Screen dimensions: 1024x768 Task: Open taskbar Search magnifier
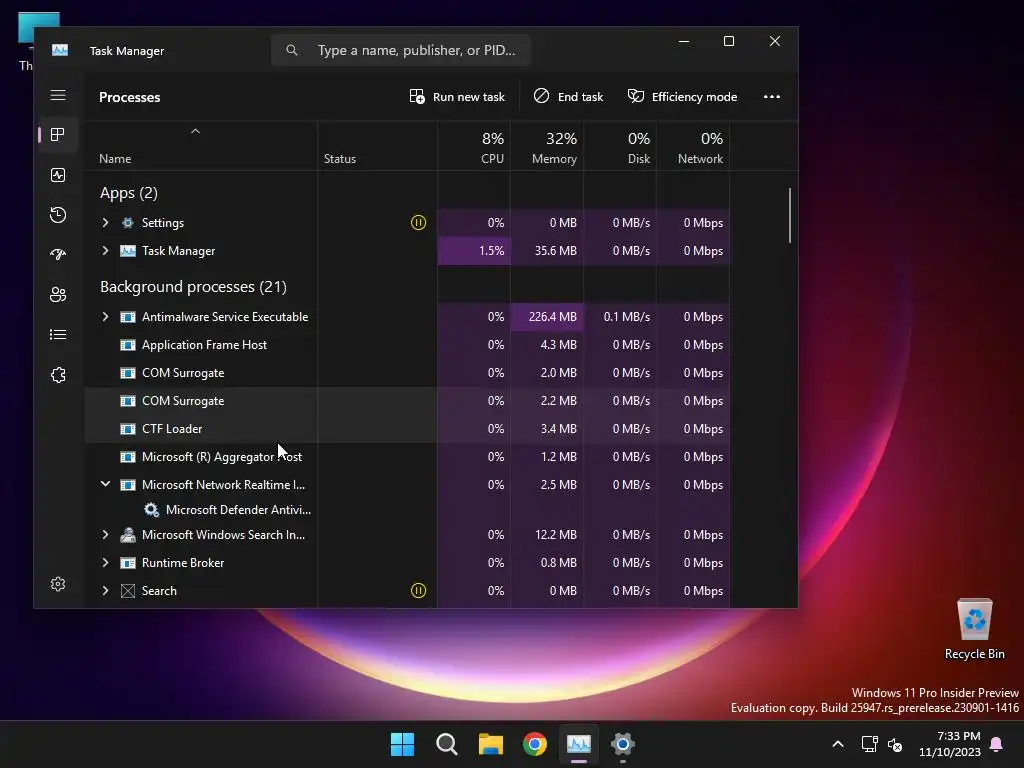[447, 744]
